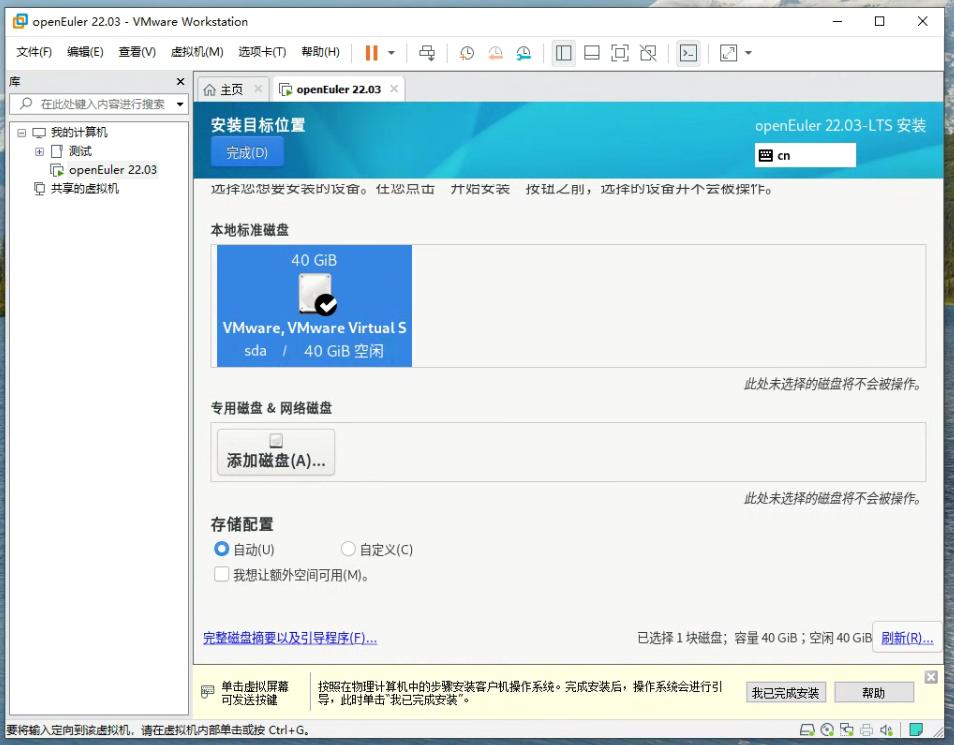Viewport: 954px width, 745px height.
Task: Open the 编辑(E) menu
Action: coord(85,52)
